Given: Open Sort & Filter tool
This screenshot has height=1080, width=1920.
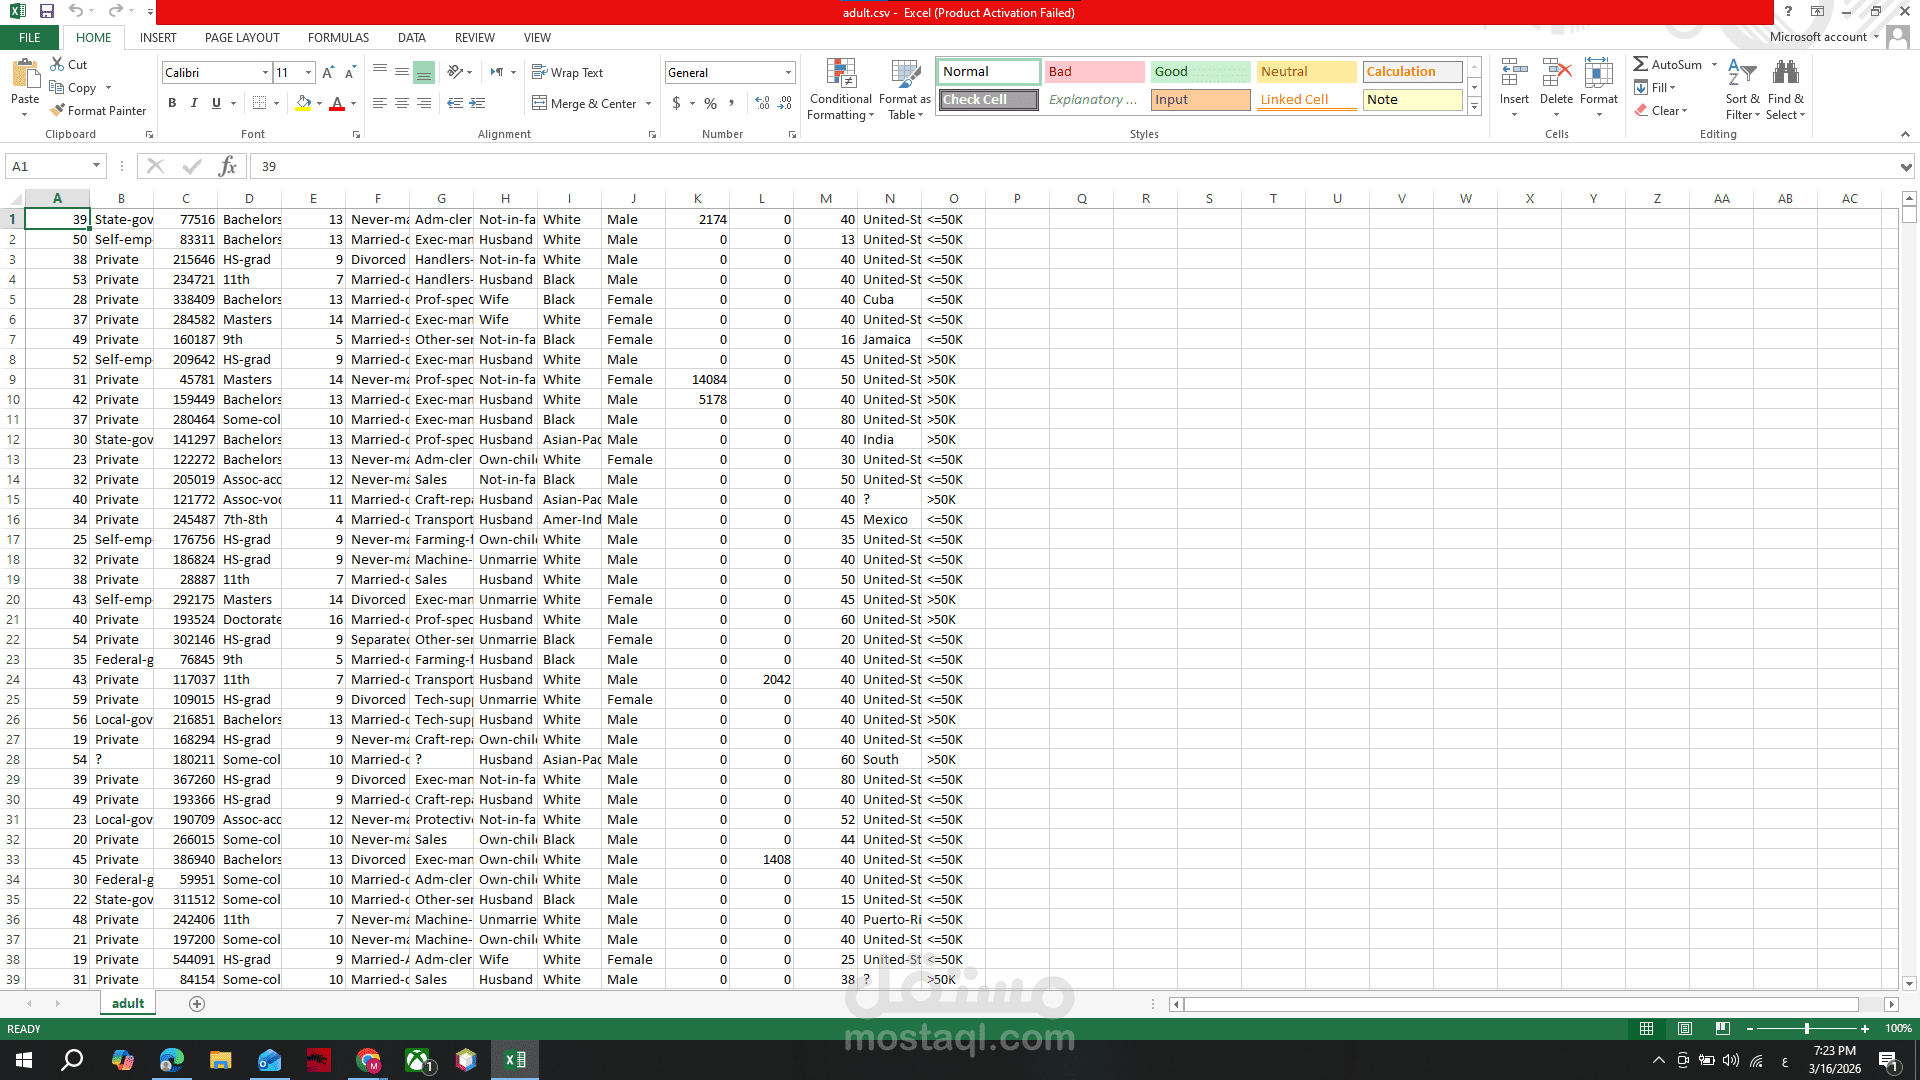Looking at the screenshot, I should [x=1741, y=75].
